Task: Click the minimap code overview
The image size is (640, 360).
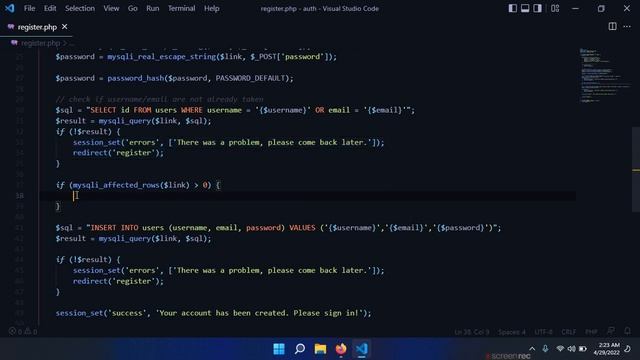Action: coord(605,76)
